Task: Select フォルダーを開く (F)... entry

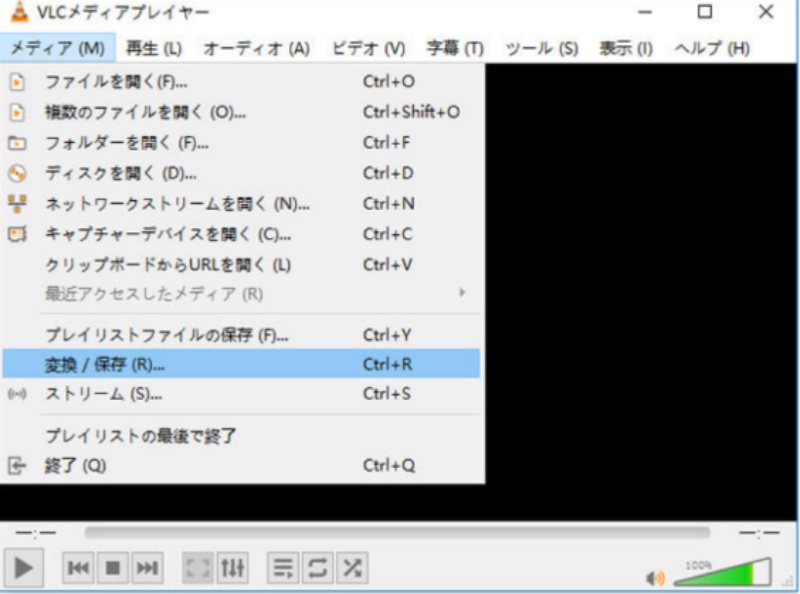Action: point(241,143)
